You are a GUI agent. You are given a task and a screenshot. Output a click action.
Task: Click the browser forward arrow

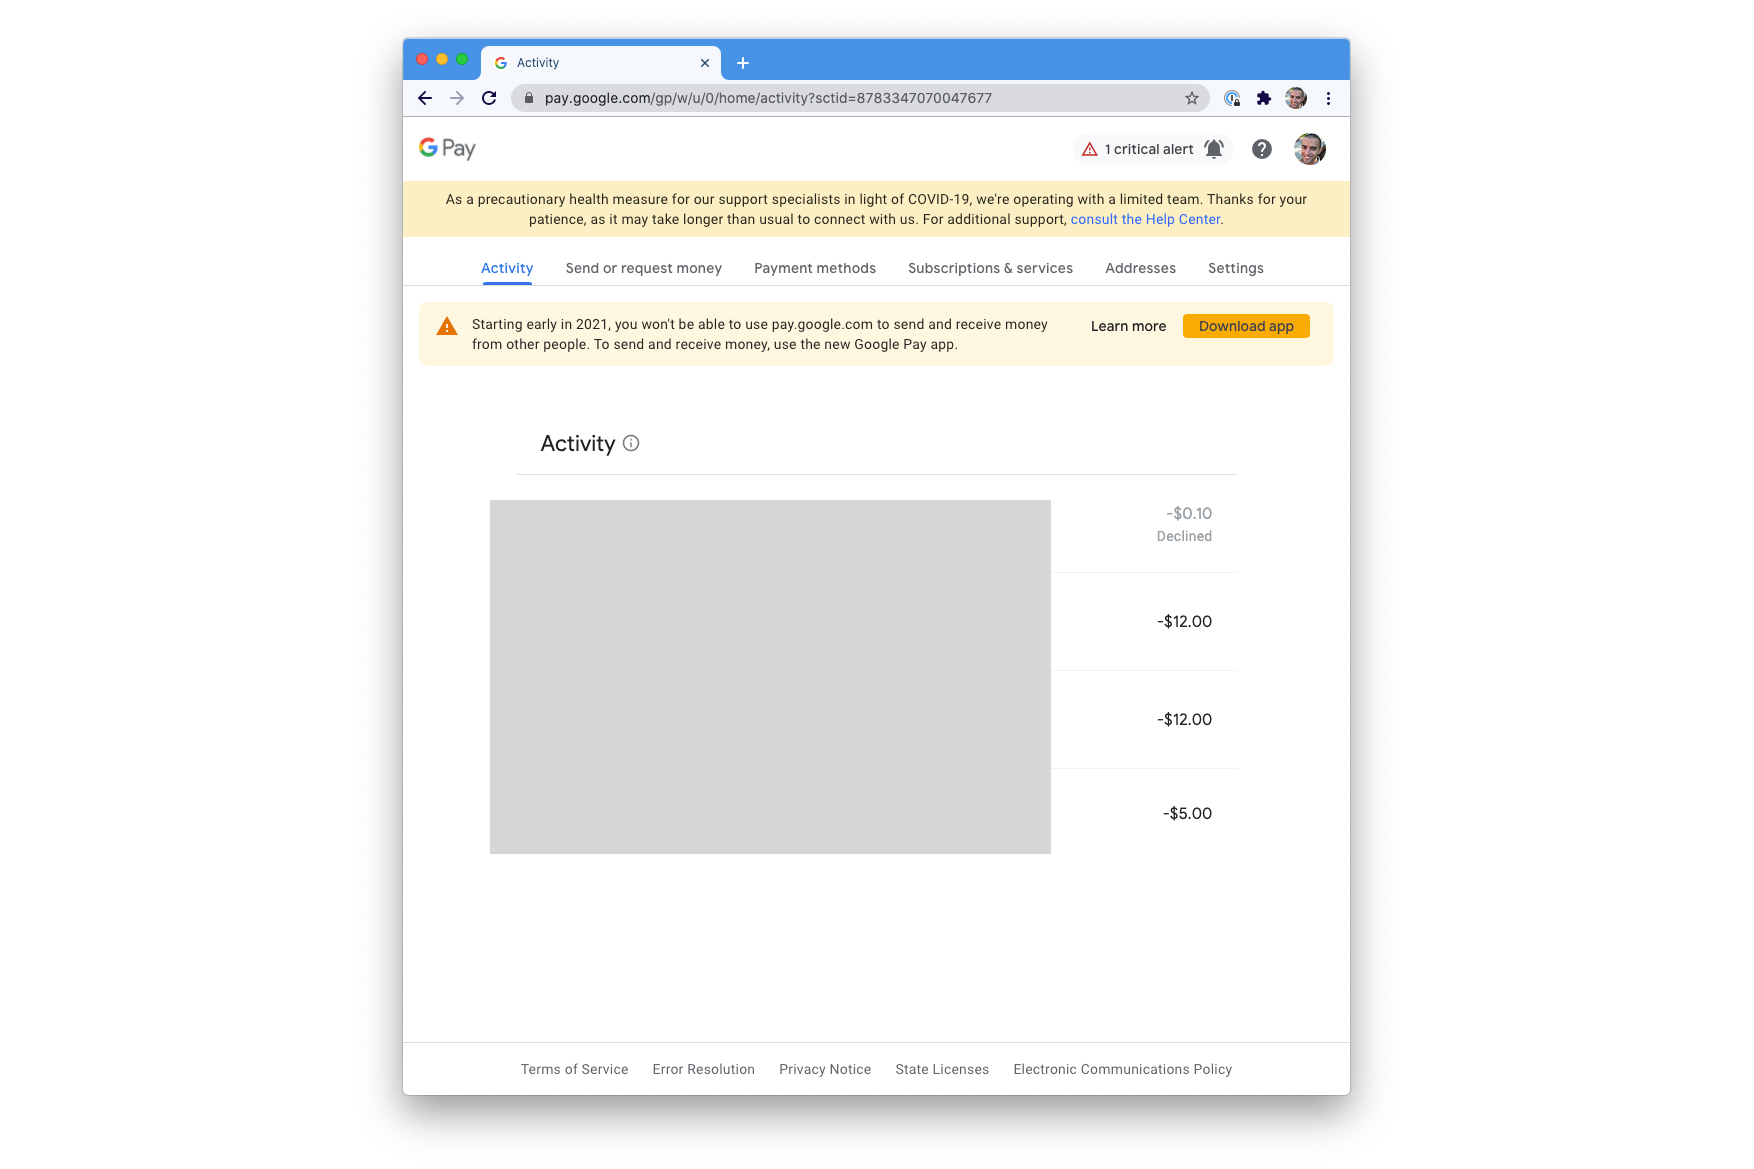tap(457, 98)
